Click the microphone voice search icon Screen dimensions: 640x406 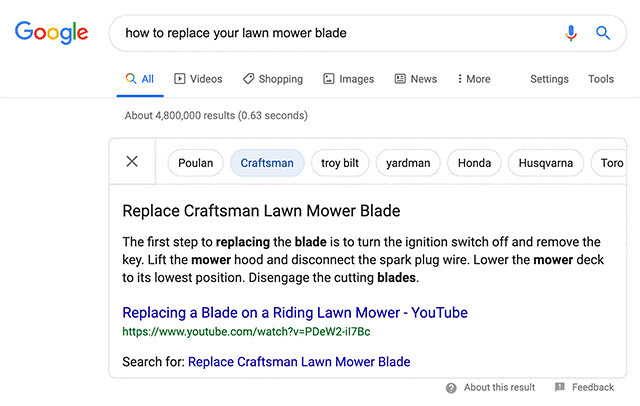[x=571, y=33]
